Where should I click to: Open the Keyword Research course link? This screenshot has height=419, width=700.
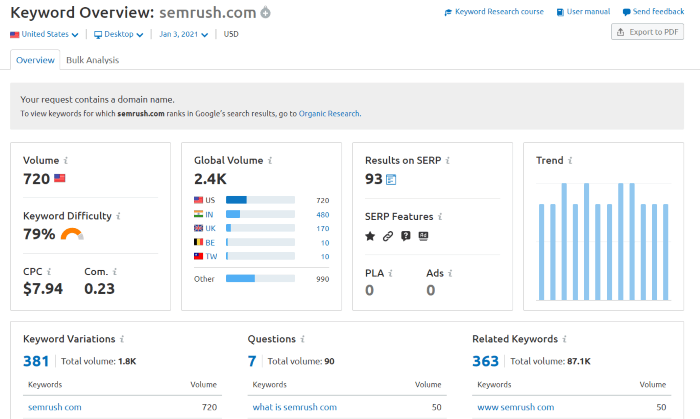click(494, 12)
